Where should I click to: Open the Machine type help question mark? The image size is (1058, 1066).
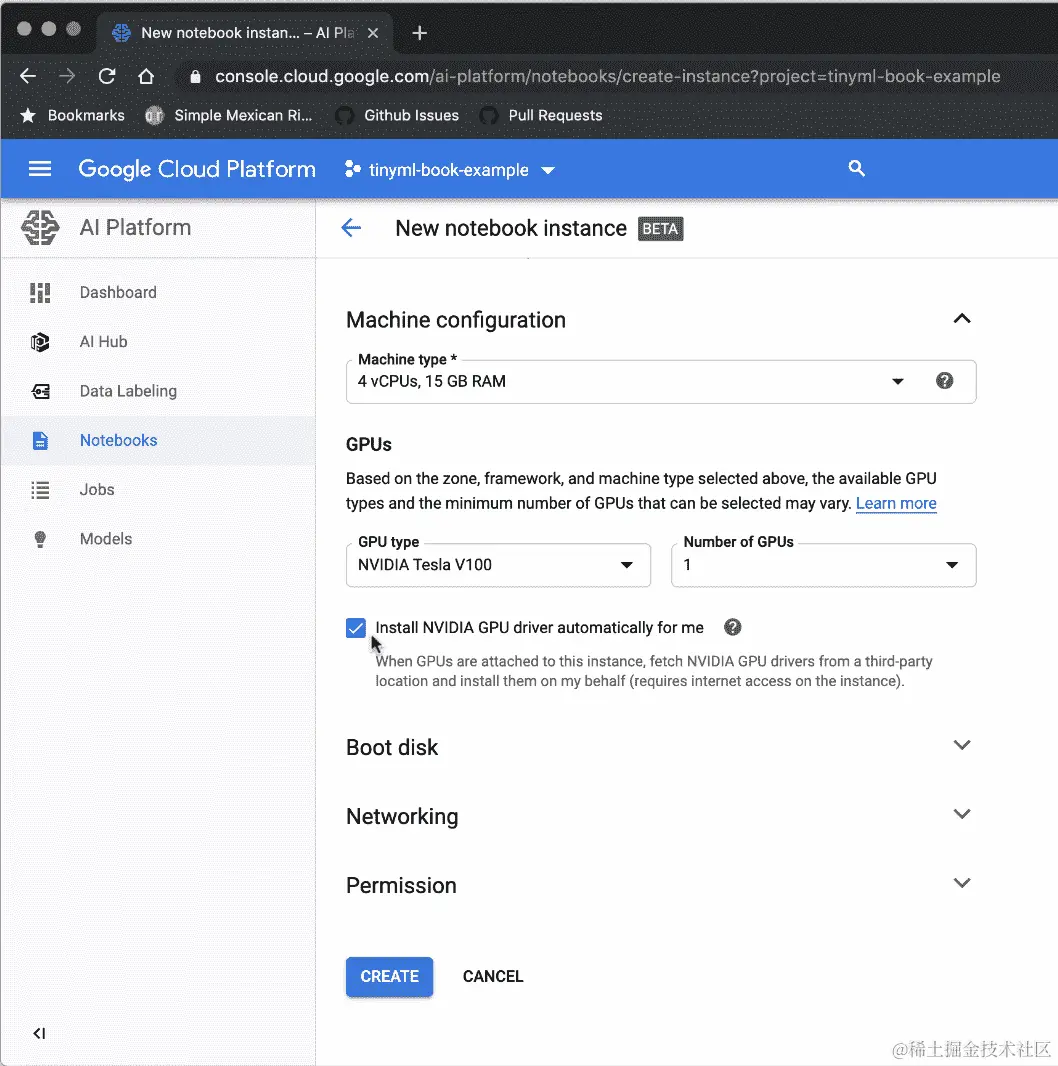click(944, 381)
